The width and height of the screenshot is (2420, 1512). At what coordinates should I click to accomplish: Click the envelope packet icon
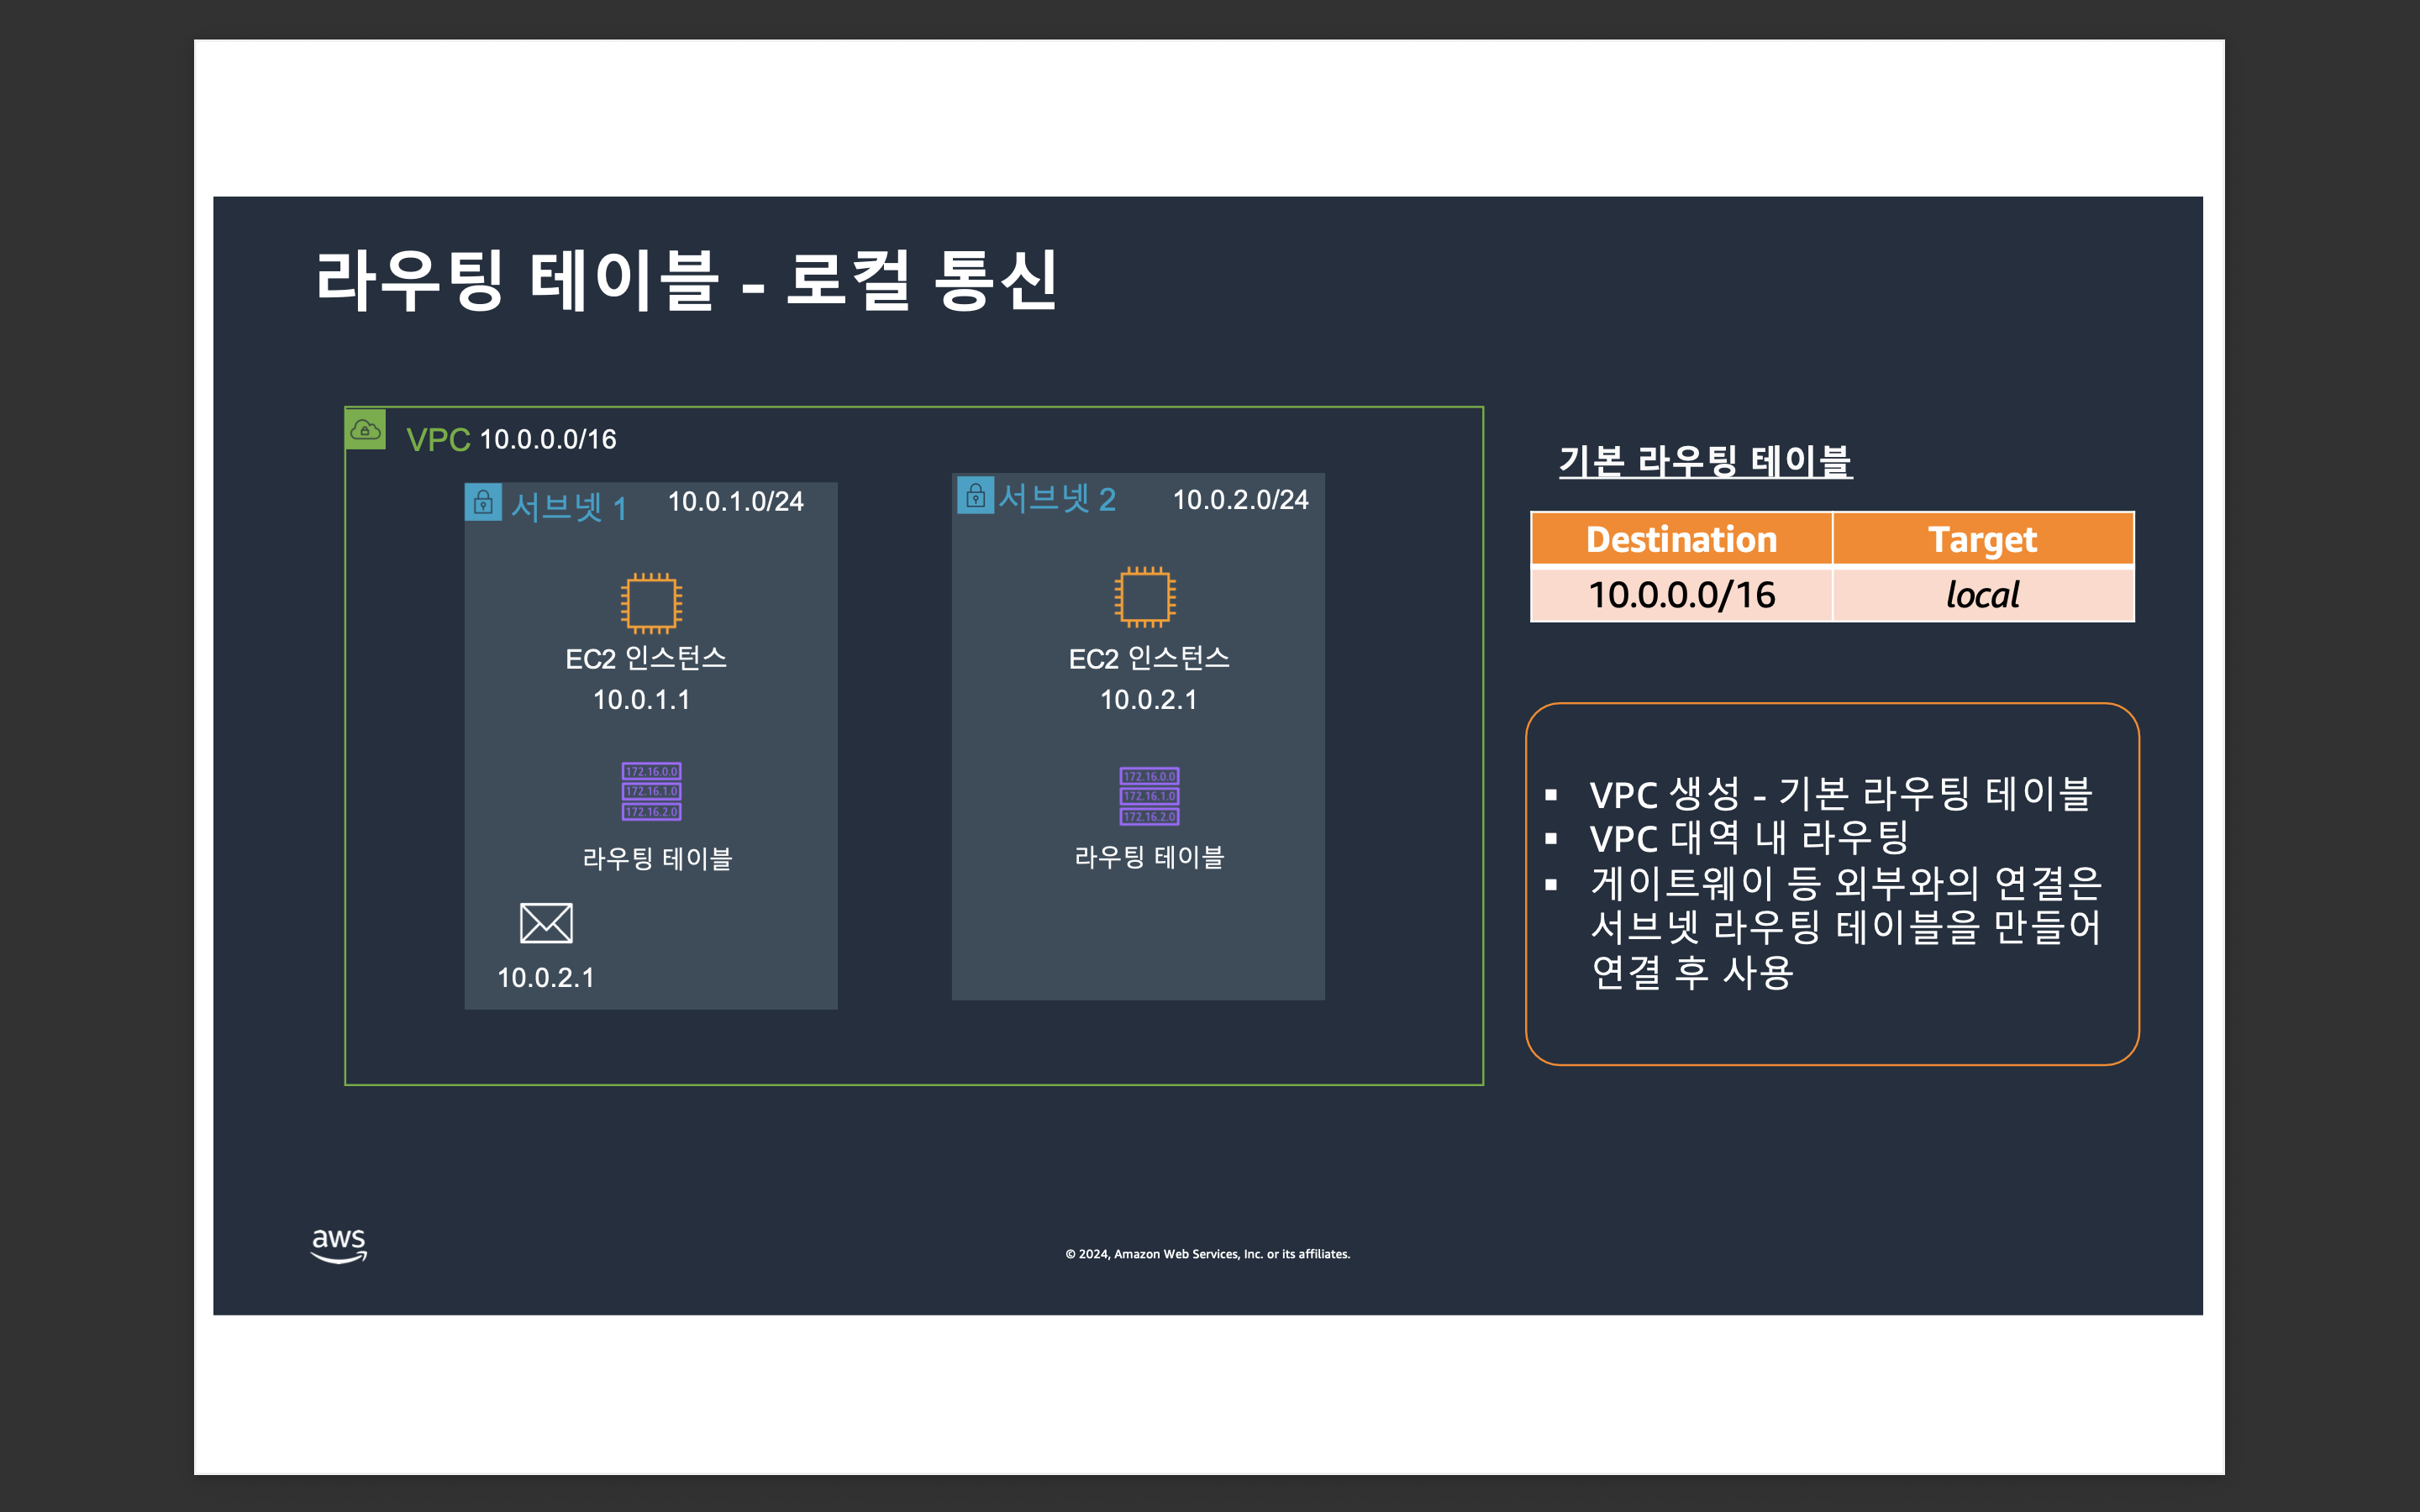pos(546,923)
